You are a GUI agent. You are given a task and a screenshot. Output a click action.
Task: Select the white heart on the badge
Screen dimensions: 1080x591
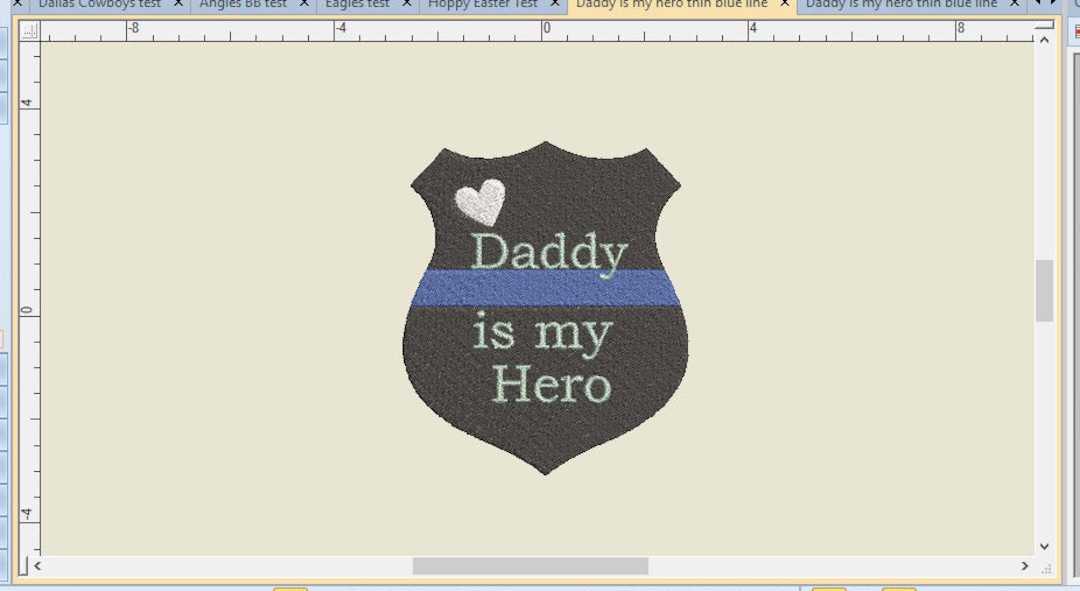tap(480, 200)
